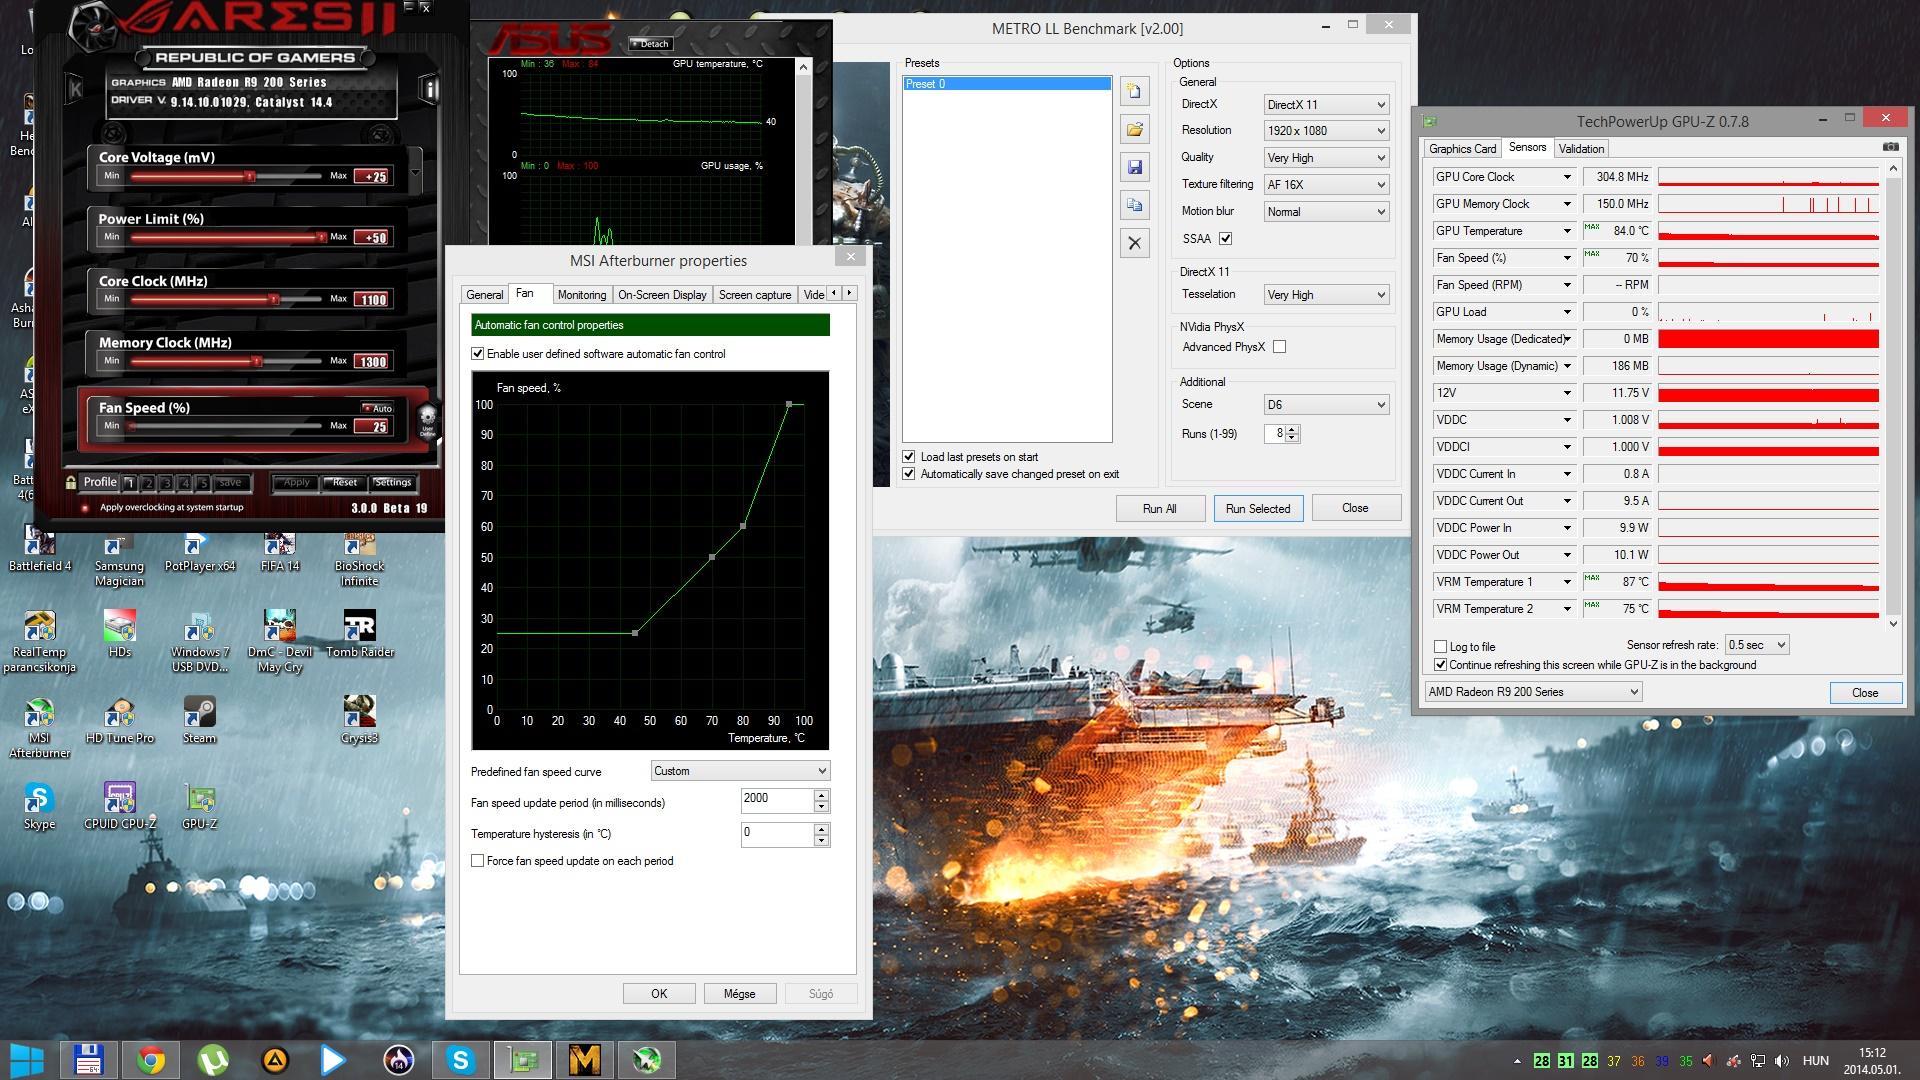This screenshot has height=1080, width=1920.
Task: Check Force fan speed update on each period
Action: 478,861
